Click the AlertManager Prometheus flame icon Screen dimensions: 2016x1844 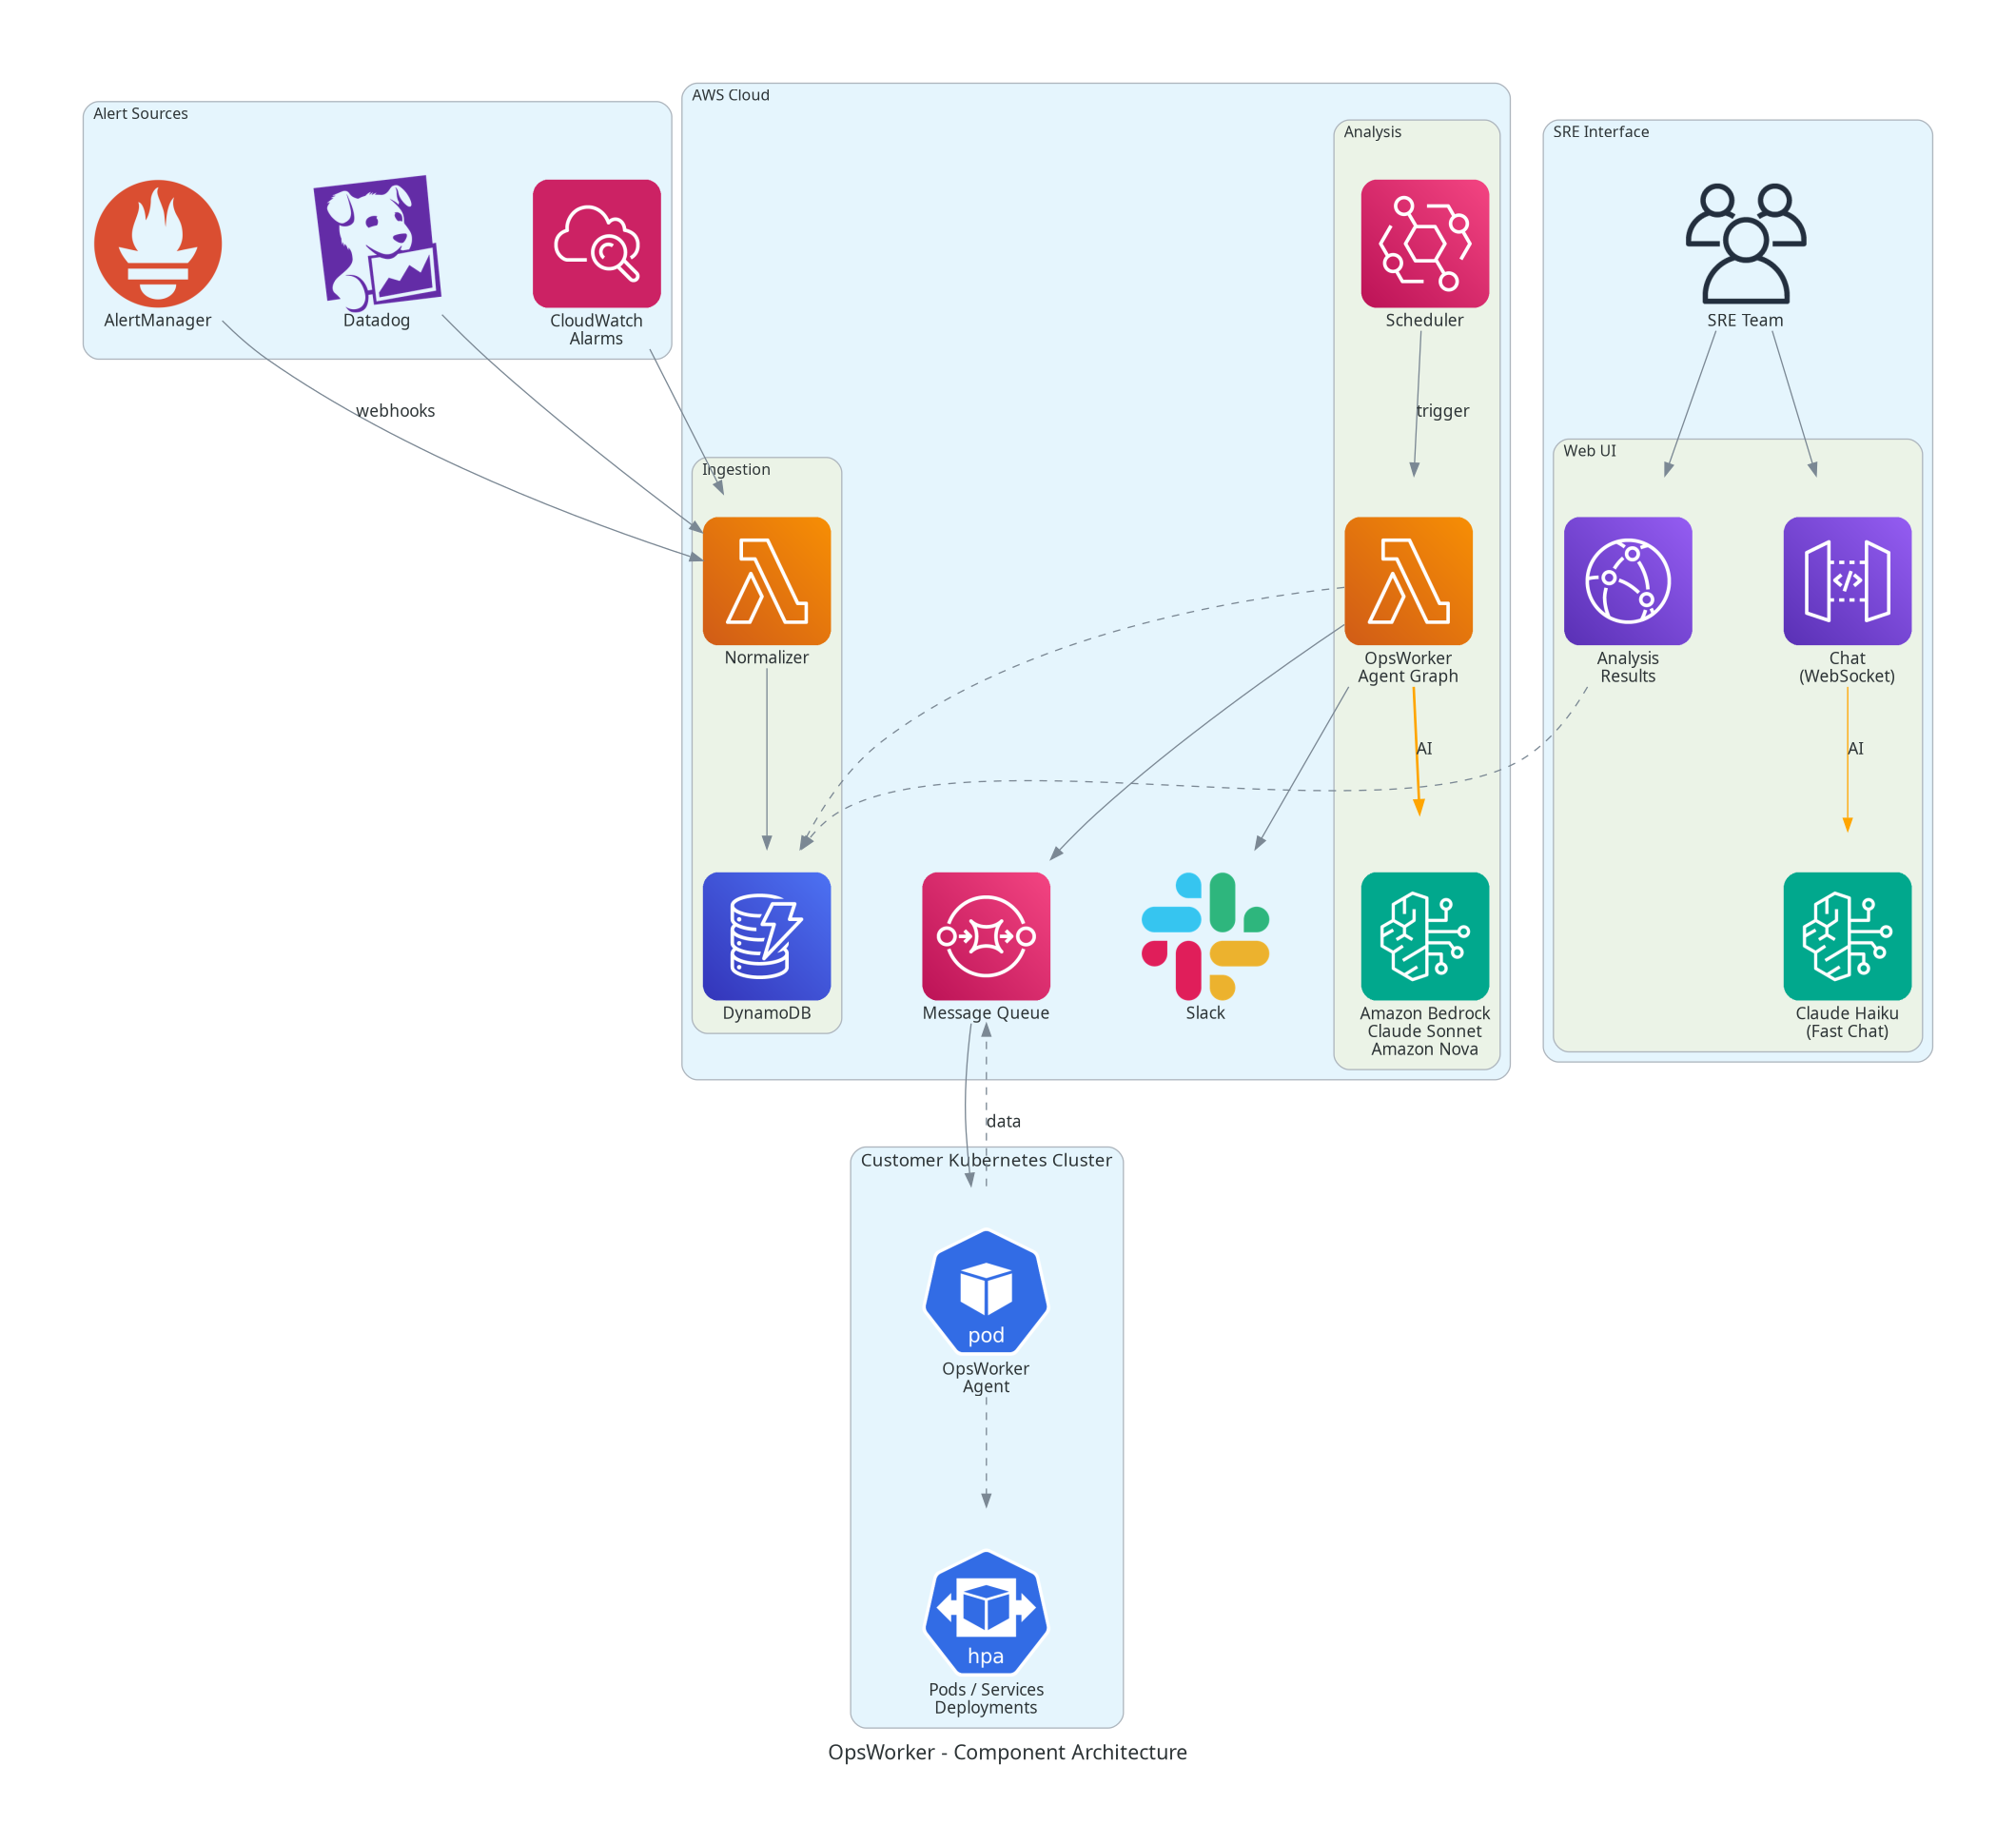click(158, 243)
